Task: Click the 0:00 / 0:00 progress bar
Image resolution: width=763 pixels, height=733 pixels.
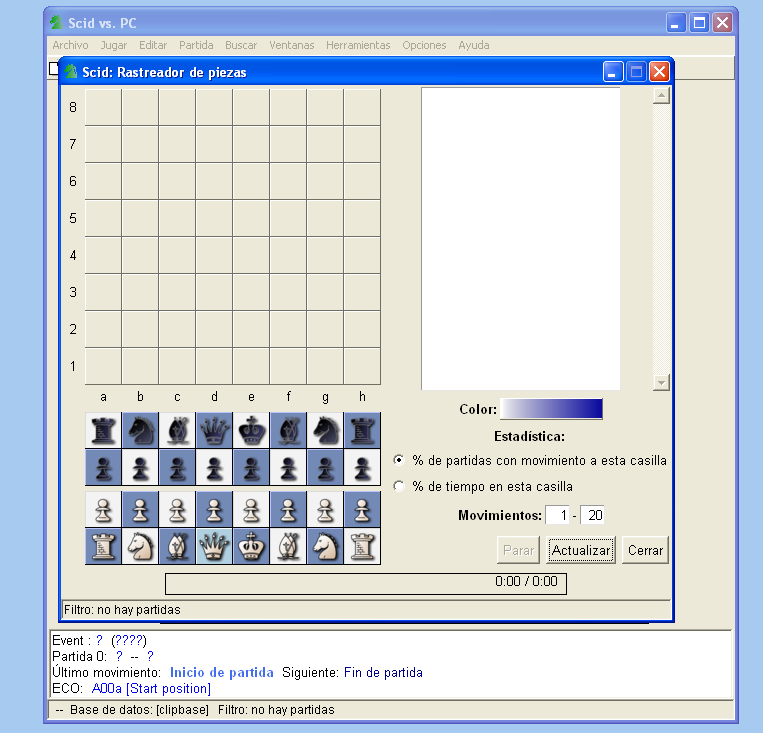Action: (366, 584)
